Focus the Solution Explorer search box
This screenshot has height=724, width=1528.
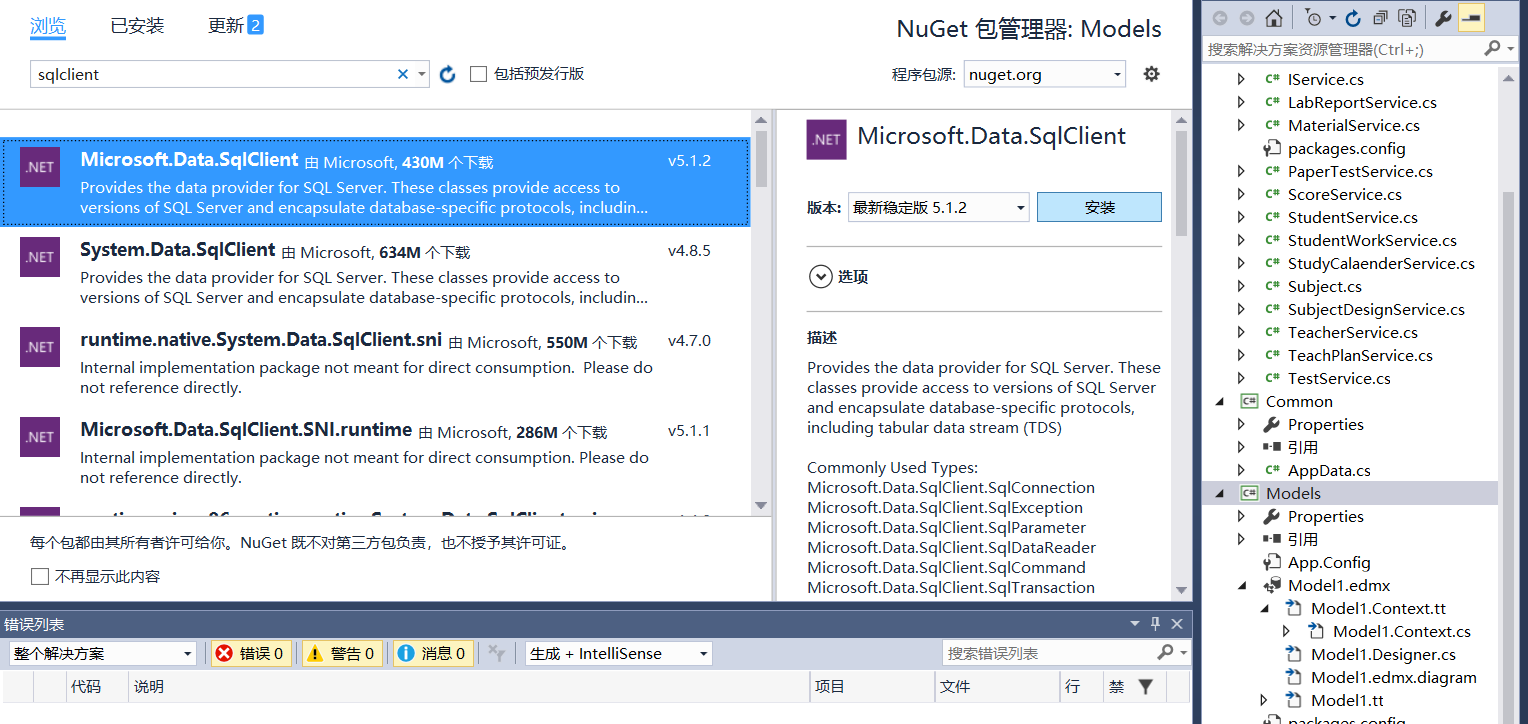[1343, 48]
